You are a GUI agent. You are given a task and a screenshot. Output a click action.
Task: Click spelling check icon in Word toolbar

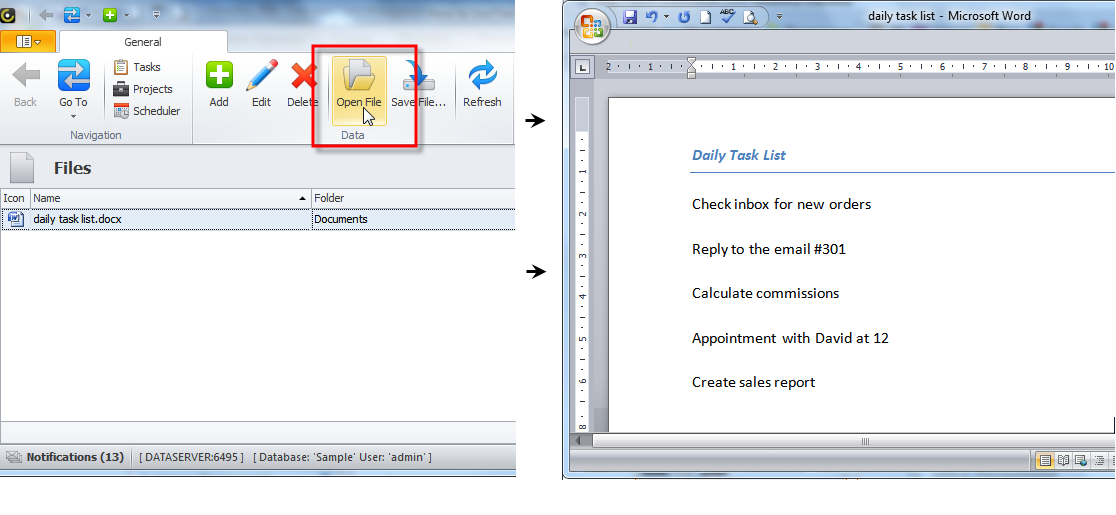click(728, 17)
